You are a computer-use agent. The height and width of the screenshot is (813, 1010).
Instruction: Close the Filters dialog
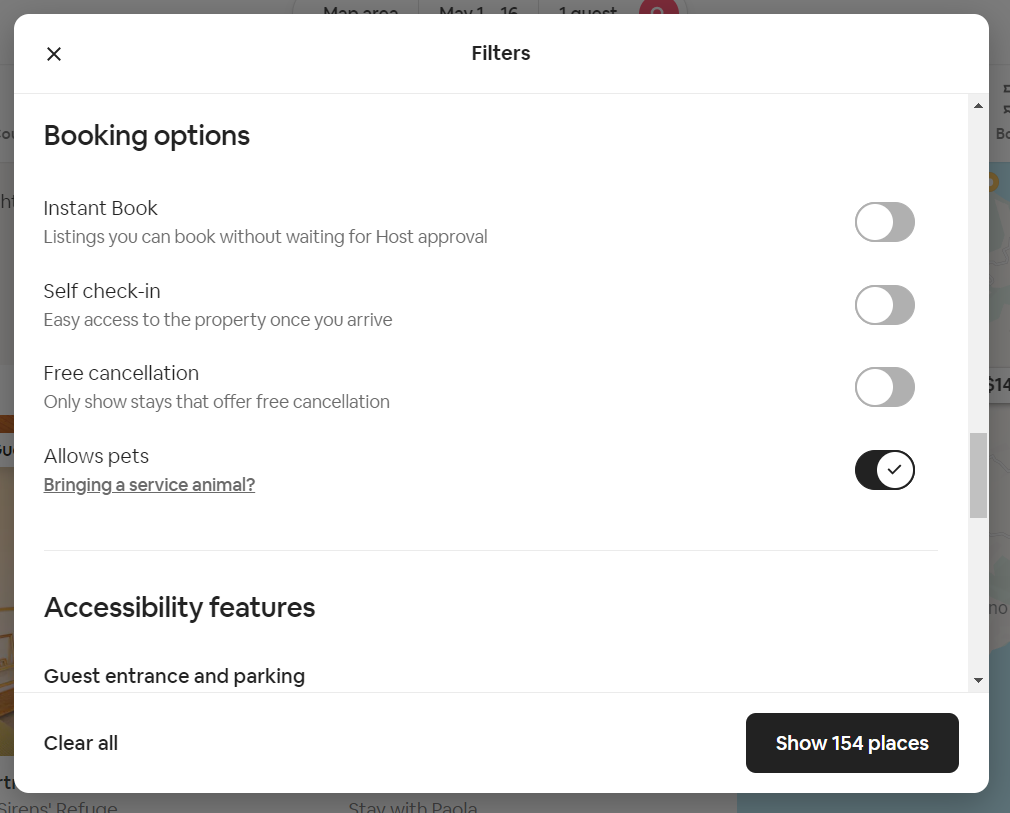click(53, 53)
